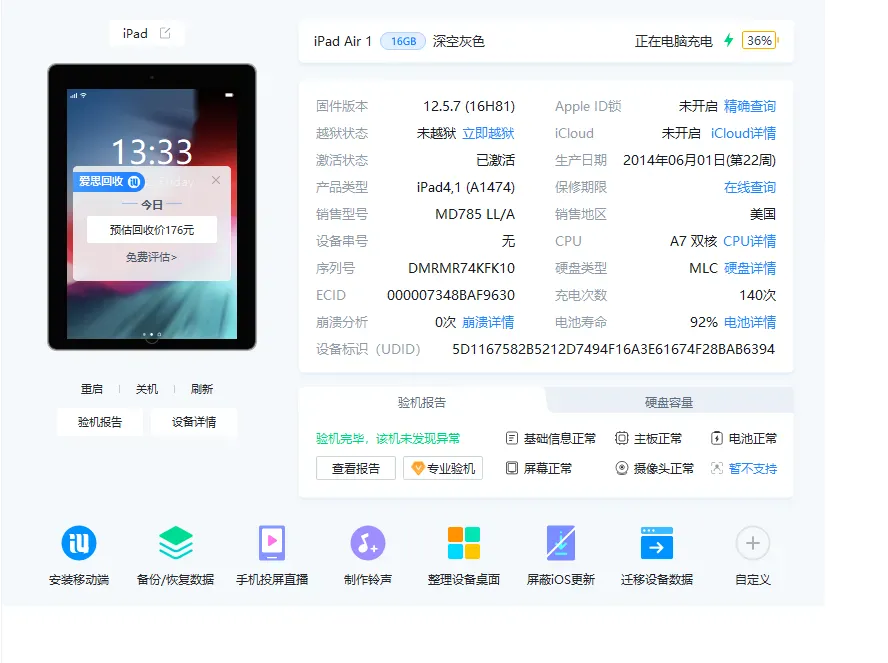Image resolution: width=888 pixels, height=663 pixels.
Task: Click 关机 to shut down device
Action: pyautogui.click(x=147, y=389)
